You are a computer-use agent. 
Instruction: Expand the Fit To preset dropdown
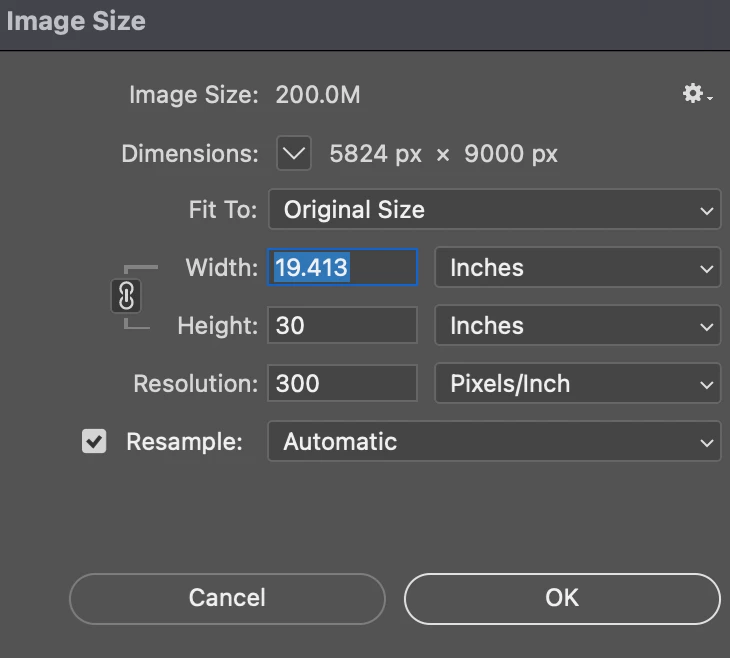(494, 210)
